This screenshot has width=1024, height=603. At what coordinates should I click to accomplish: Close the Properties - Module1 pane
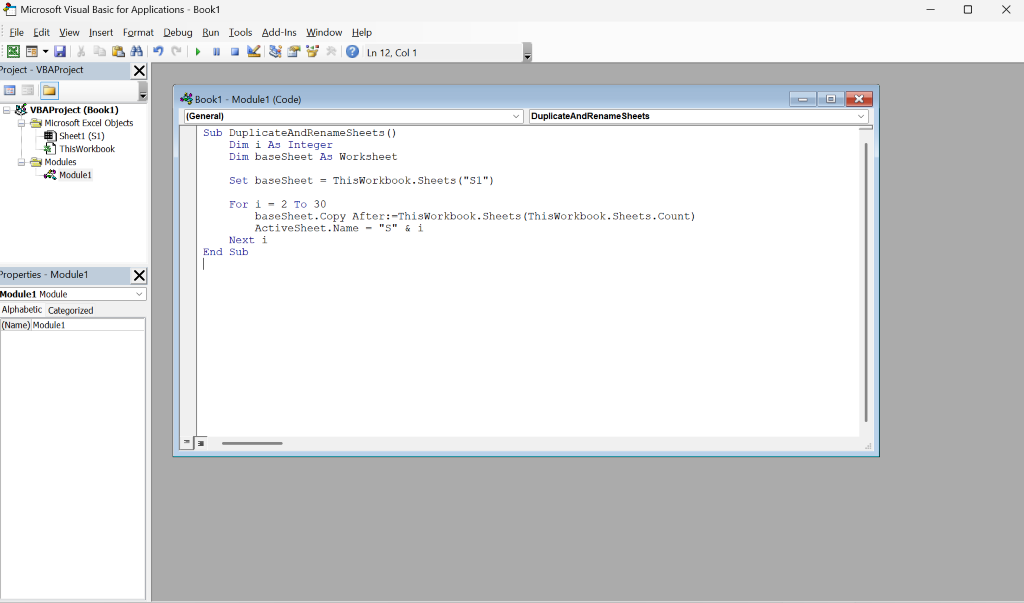[139, 275]
